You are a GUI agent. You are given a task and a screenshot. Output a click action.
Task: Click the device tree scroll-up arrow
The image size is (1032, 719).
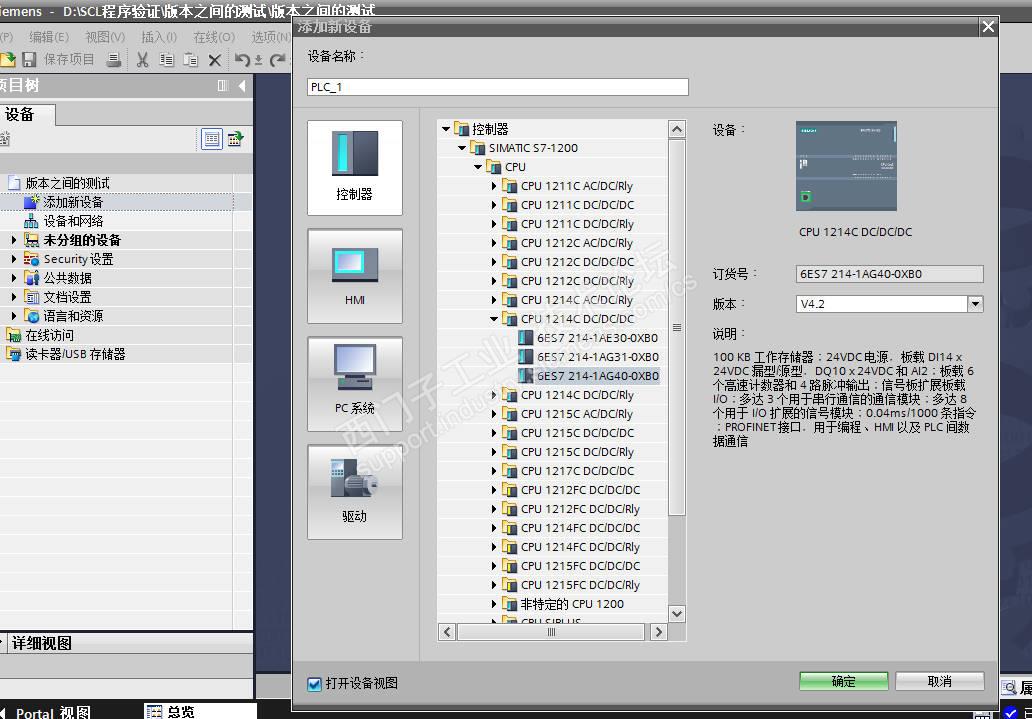tap(677, 129)
